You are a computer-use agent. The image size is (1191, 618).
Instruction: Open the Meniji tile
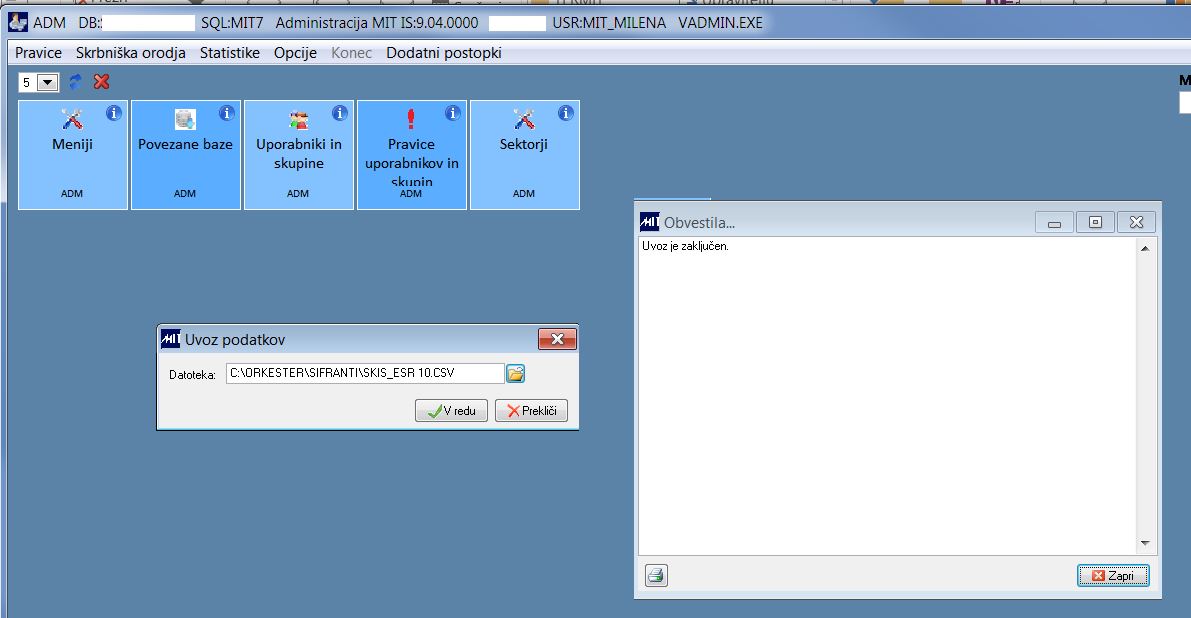(x=72, y=155)
